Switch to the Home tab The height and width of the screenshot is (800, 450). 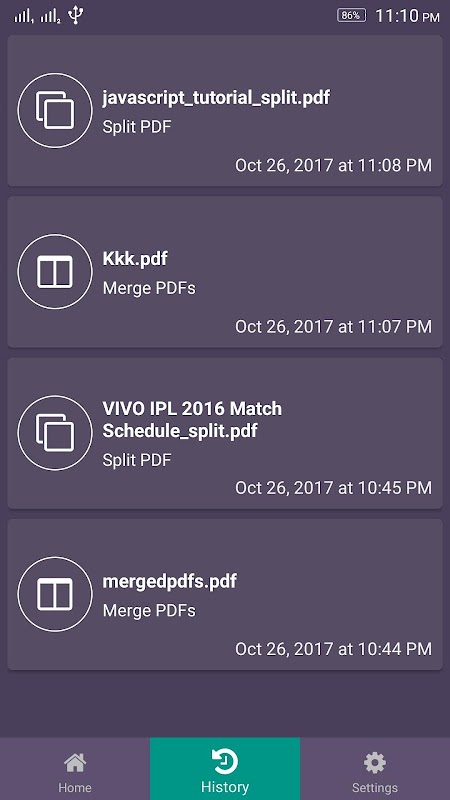pyautogui.click(x=75, y=768)
